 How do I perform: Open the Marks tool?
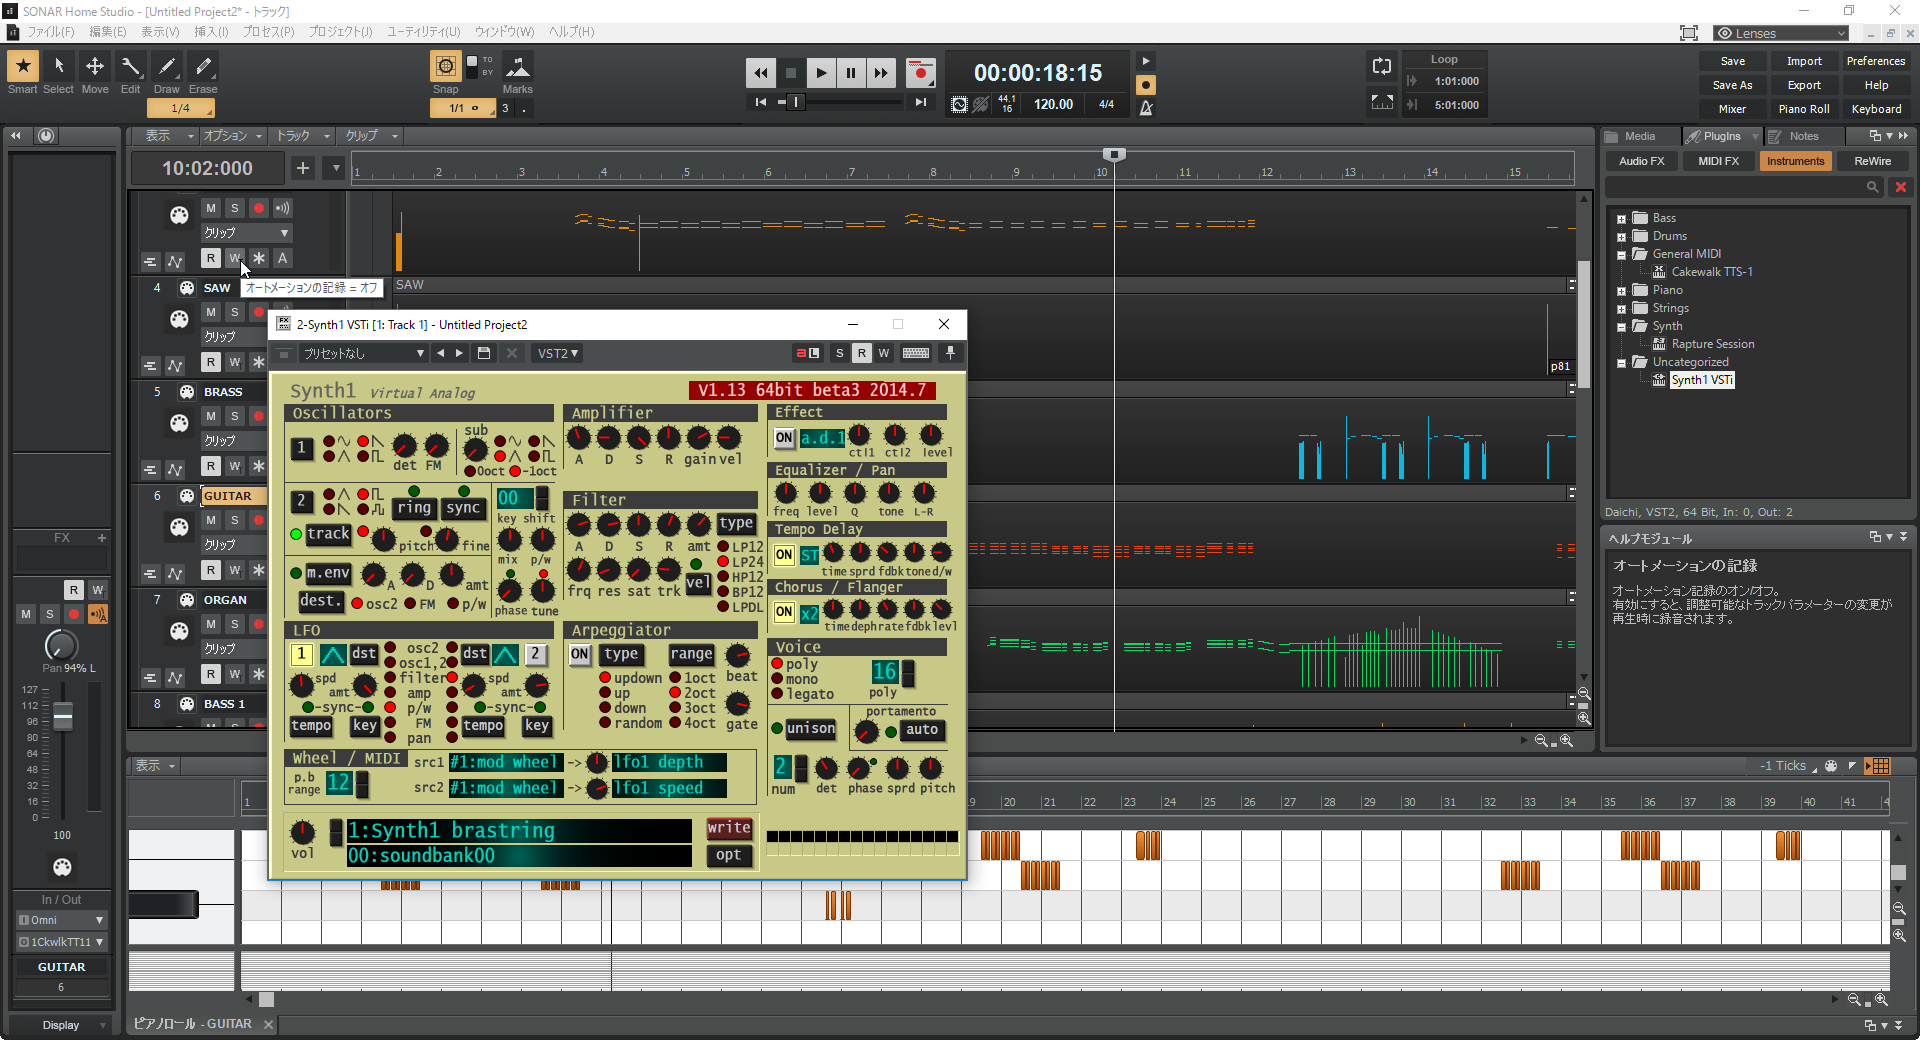pyautogui.click(x=517, y=67)
